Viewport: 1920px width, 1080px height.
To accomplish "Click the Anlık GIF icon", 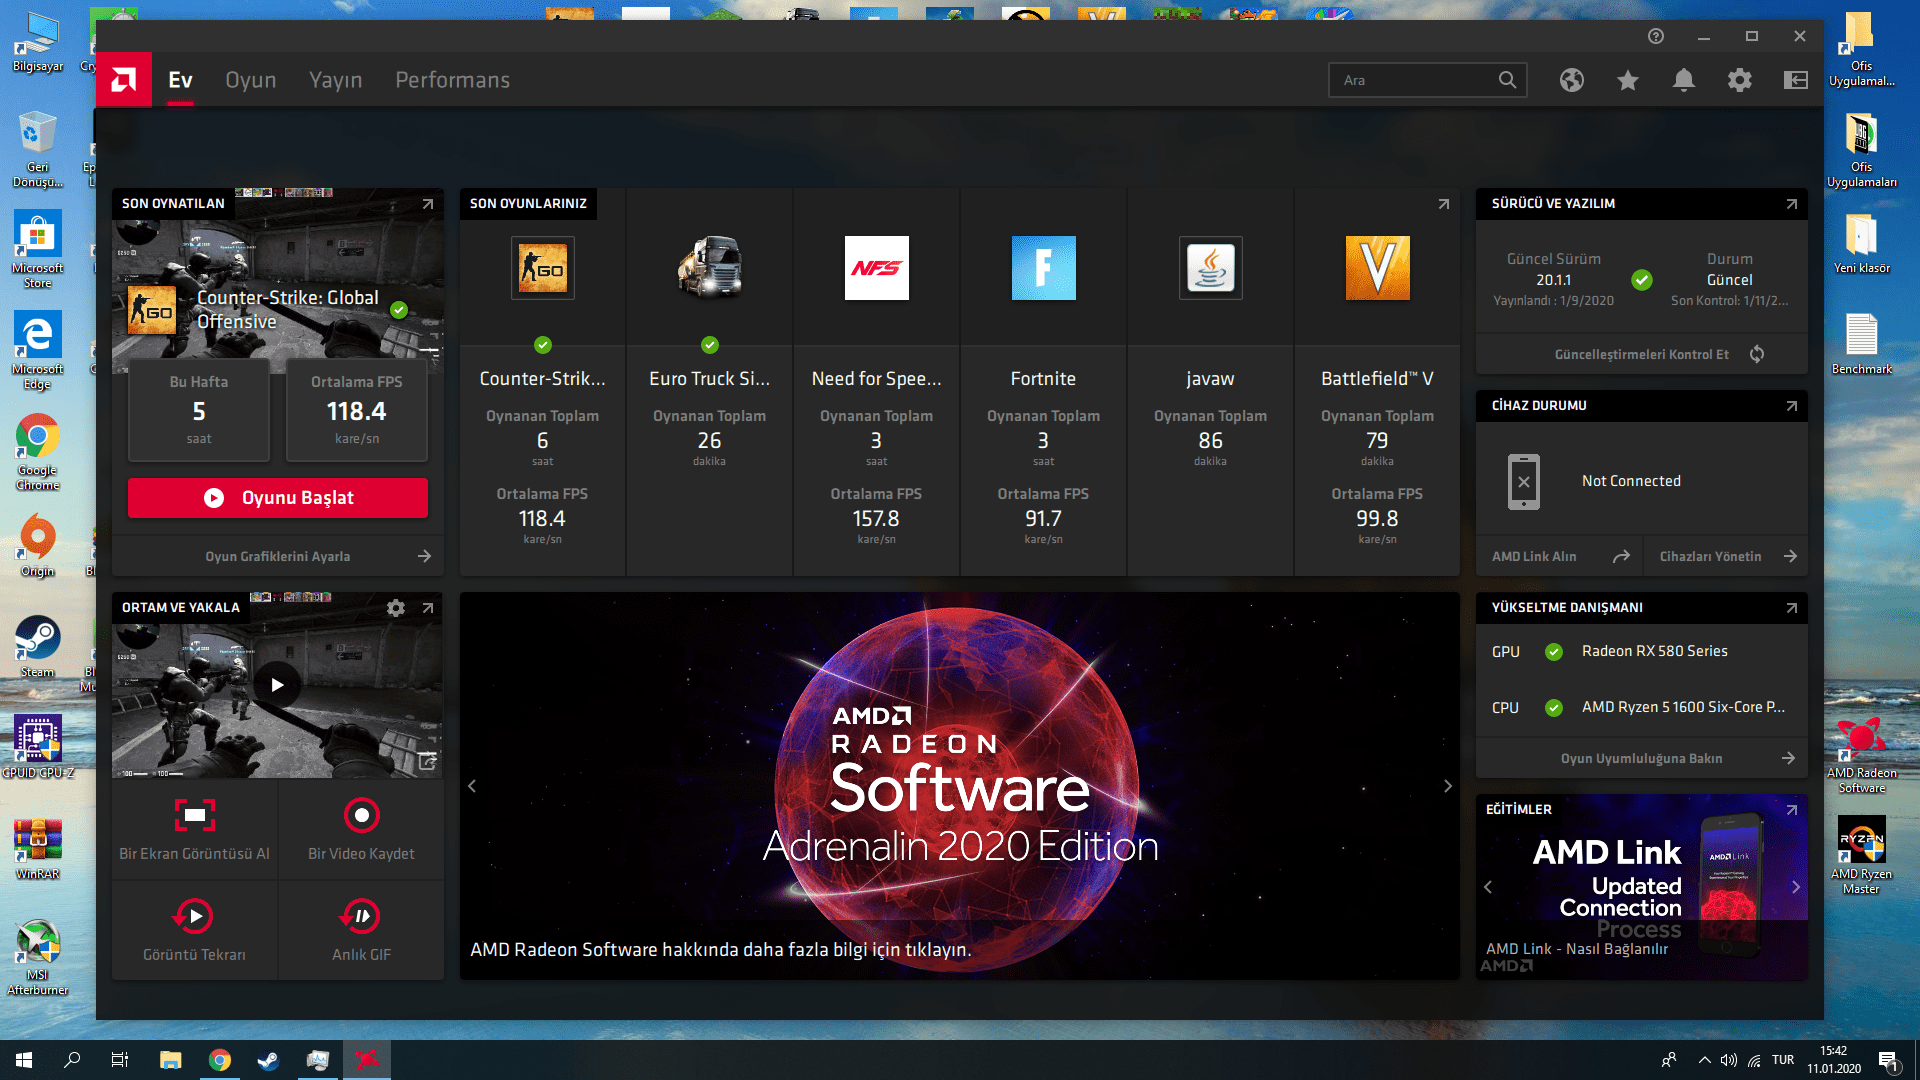I will tap(361, 916).
